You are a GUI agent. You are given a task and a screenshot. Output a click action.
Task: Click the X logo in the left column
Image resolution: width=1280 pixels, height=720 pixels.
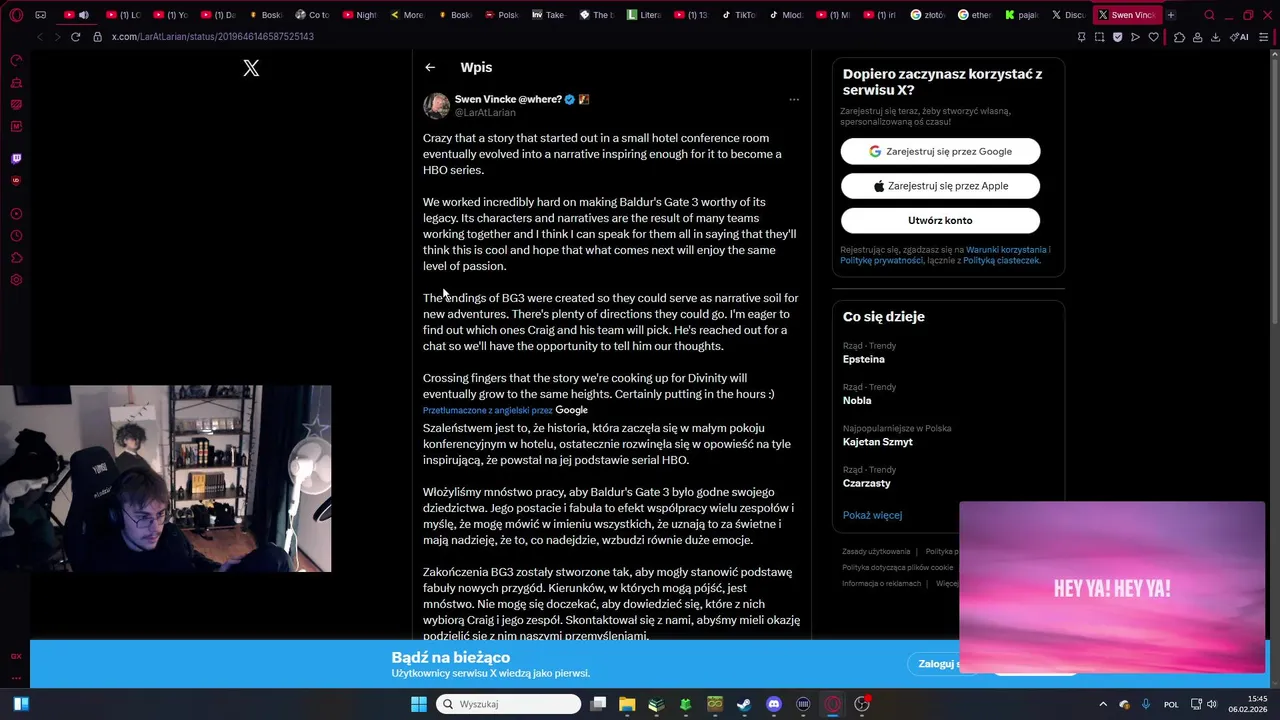251,68
